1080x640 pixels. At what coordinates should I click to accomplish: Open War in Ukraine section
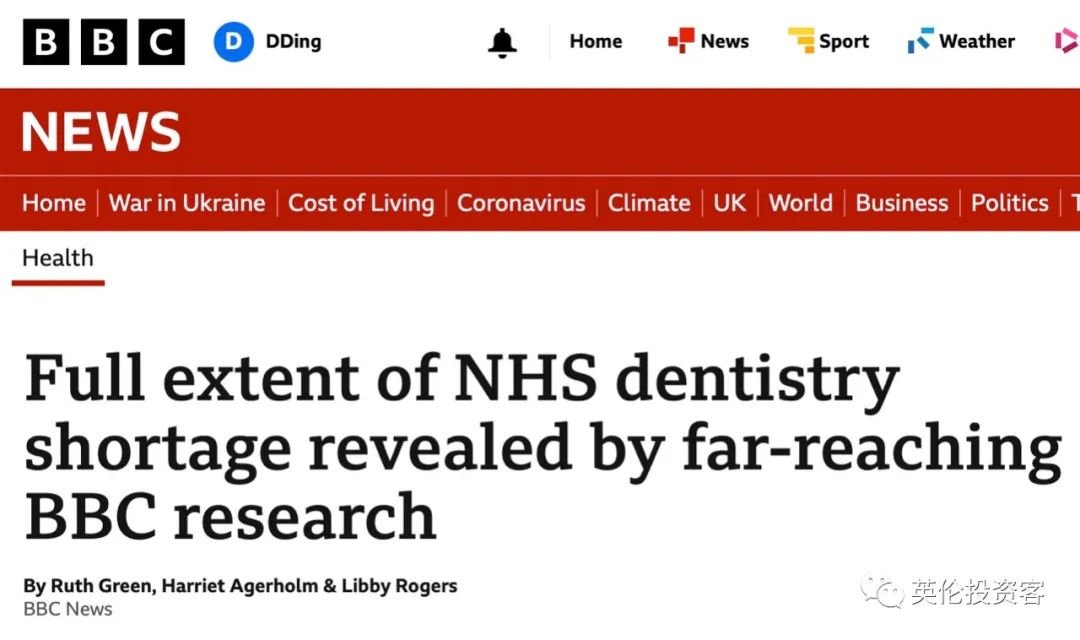click(187, 203)
